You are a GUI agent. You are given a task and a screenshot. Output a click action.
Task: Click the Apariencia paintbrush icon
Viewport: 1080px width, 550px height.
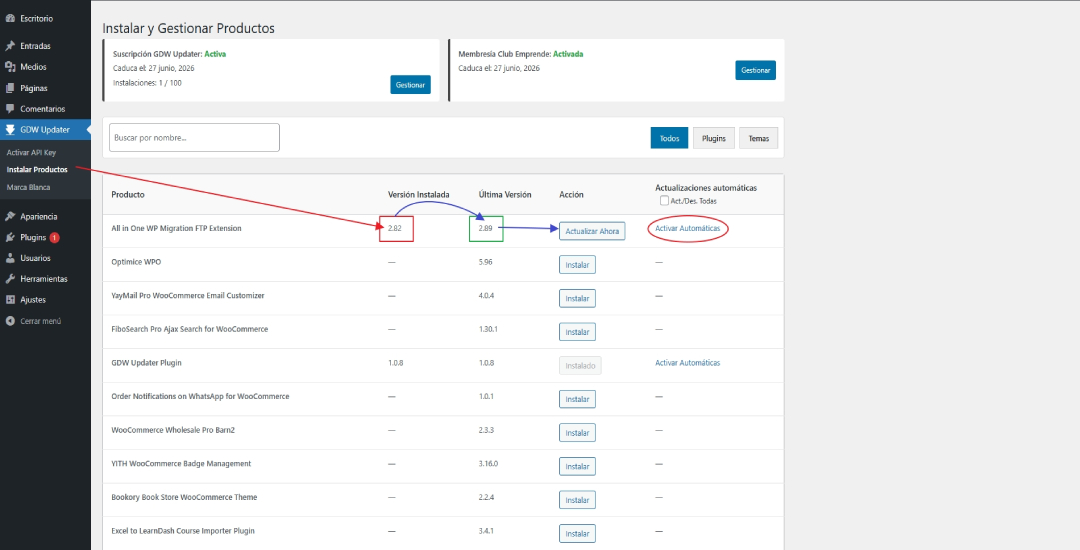click(x=10, y=216)
